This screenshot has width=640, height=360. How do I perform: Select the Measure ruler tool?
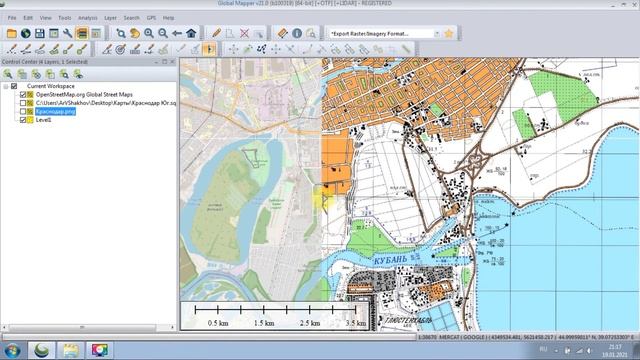coord(282,33)
